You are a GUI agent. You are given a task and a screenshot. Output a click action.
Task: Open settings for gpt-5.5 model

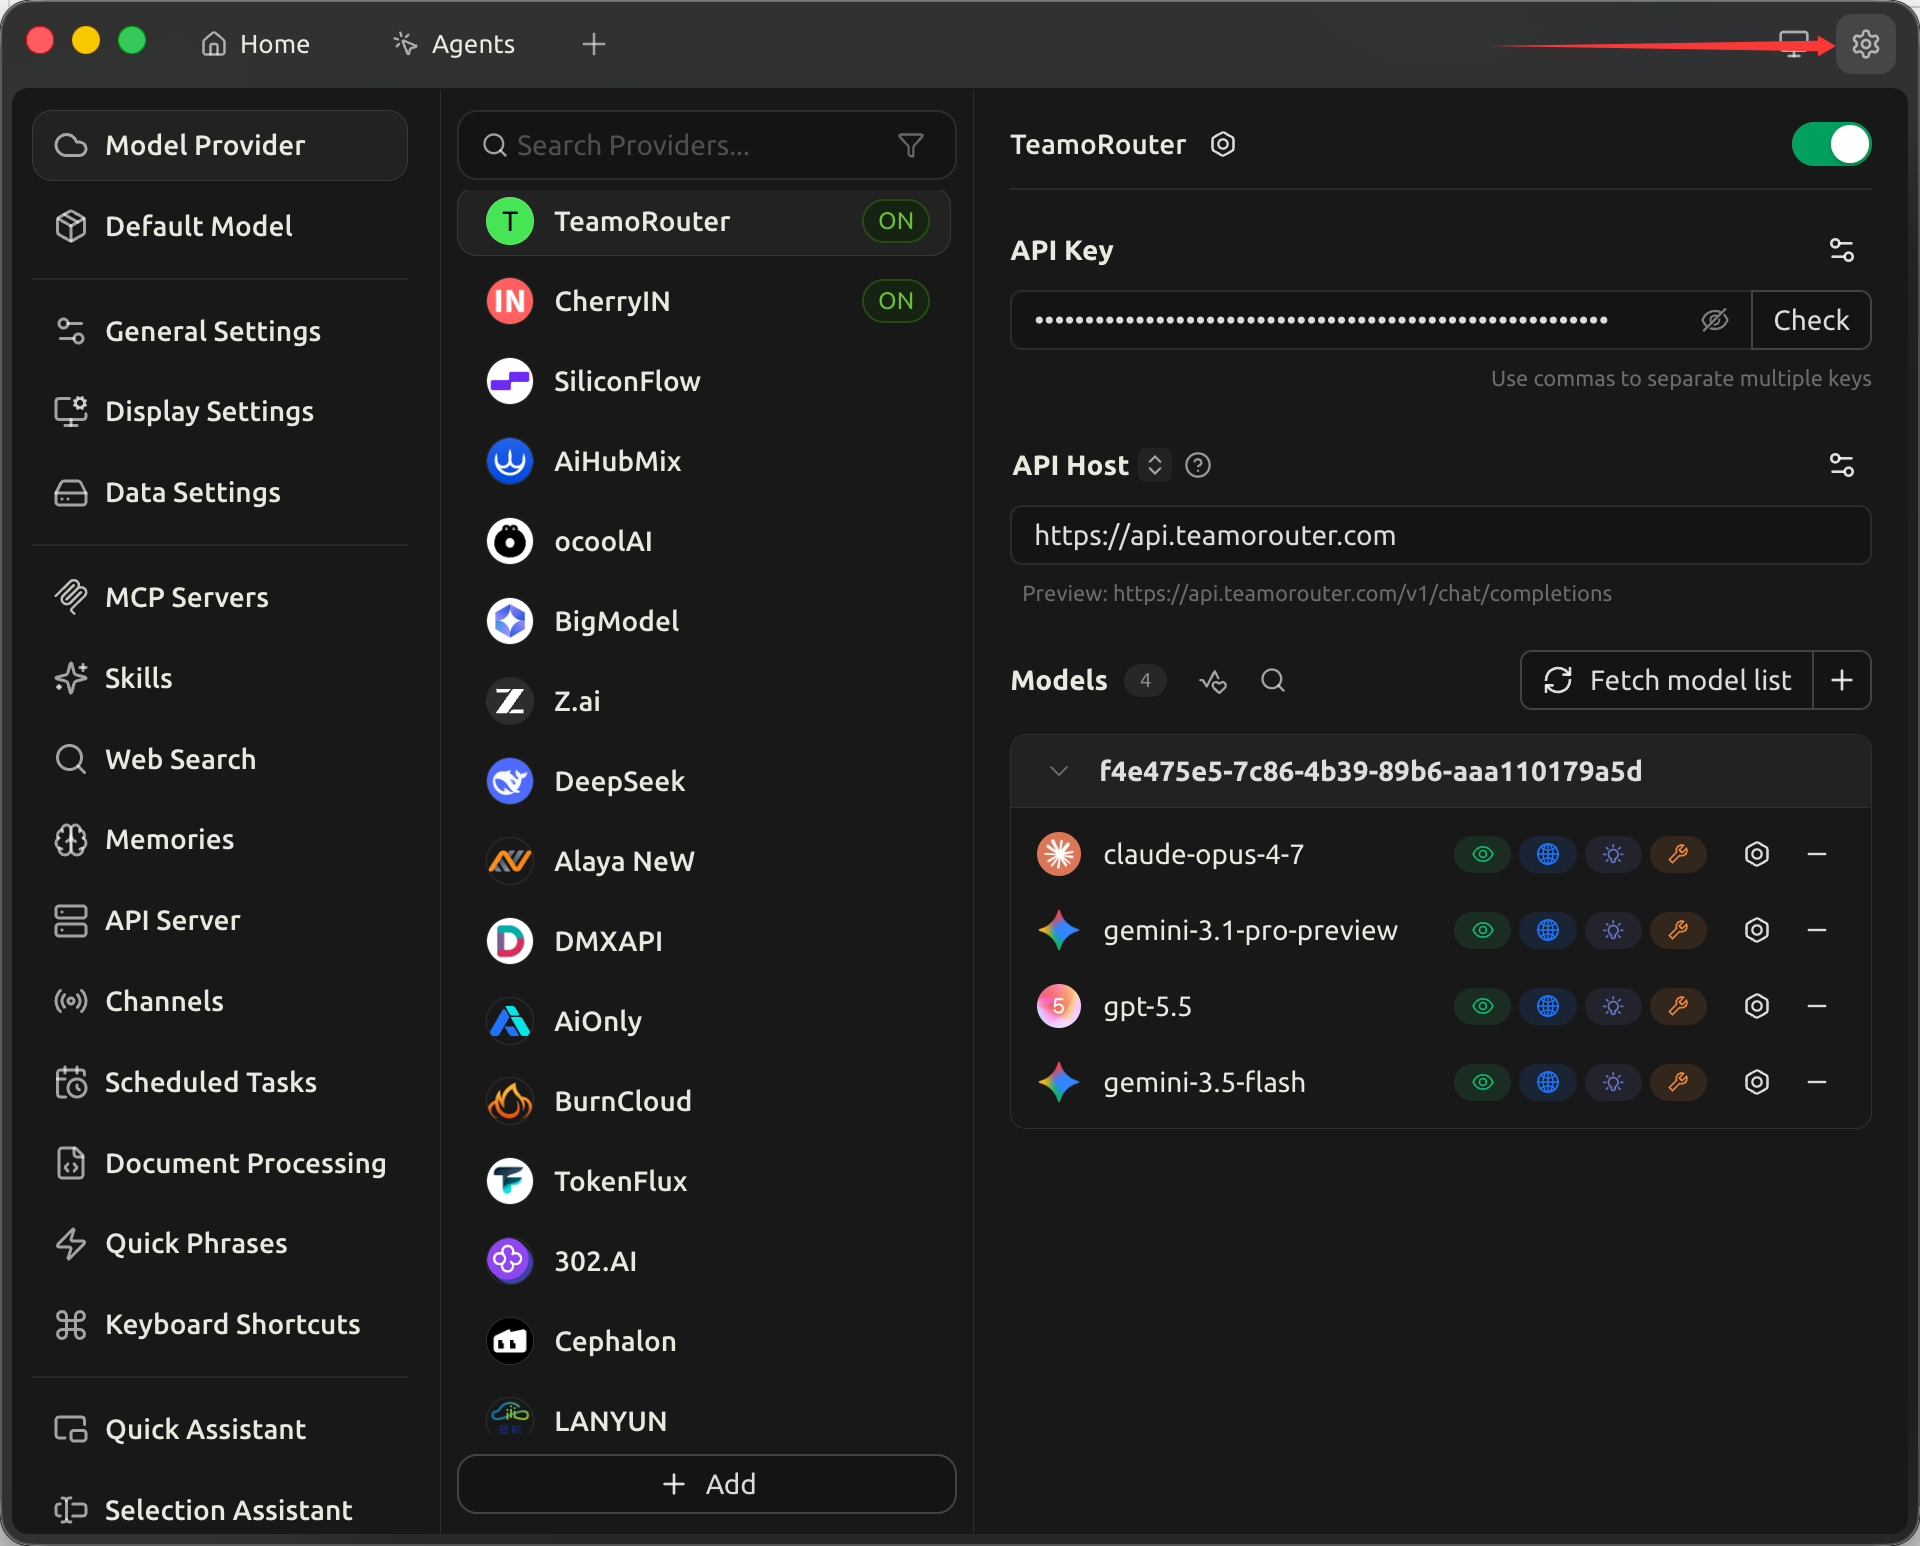click(1756, 1006)
